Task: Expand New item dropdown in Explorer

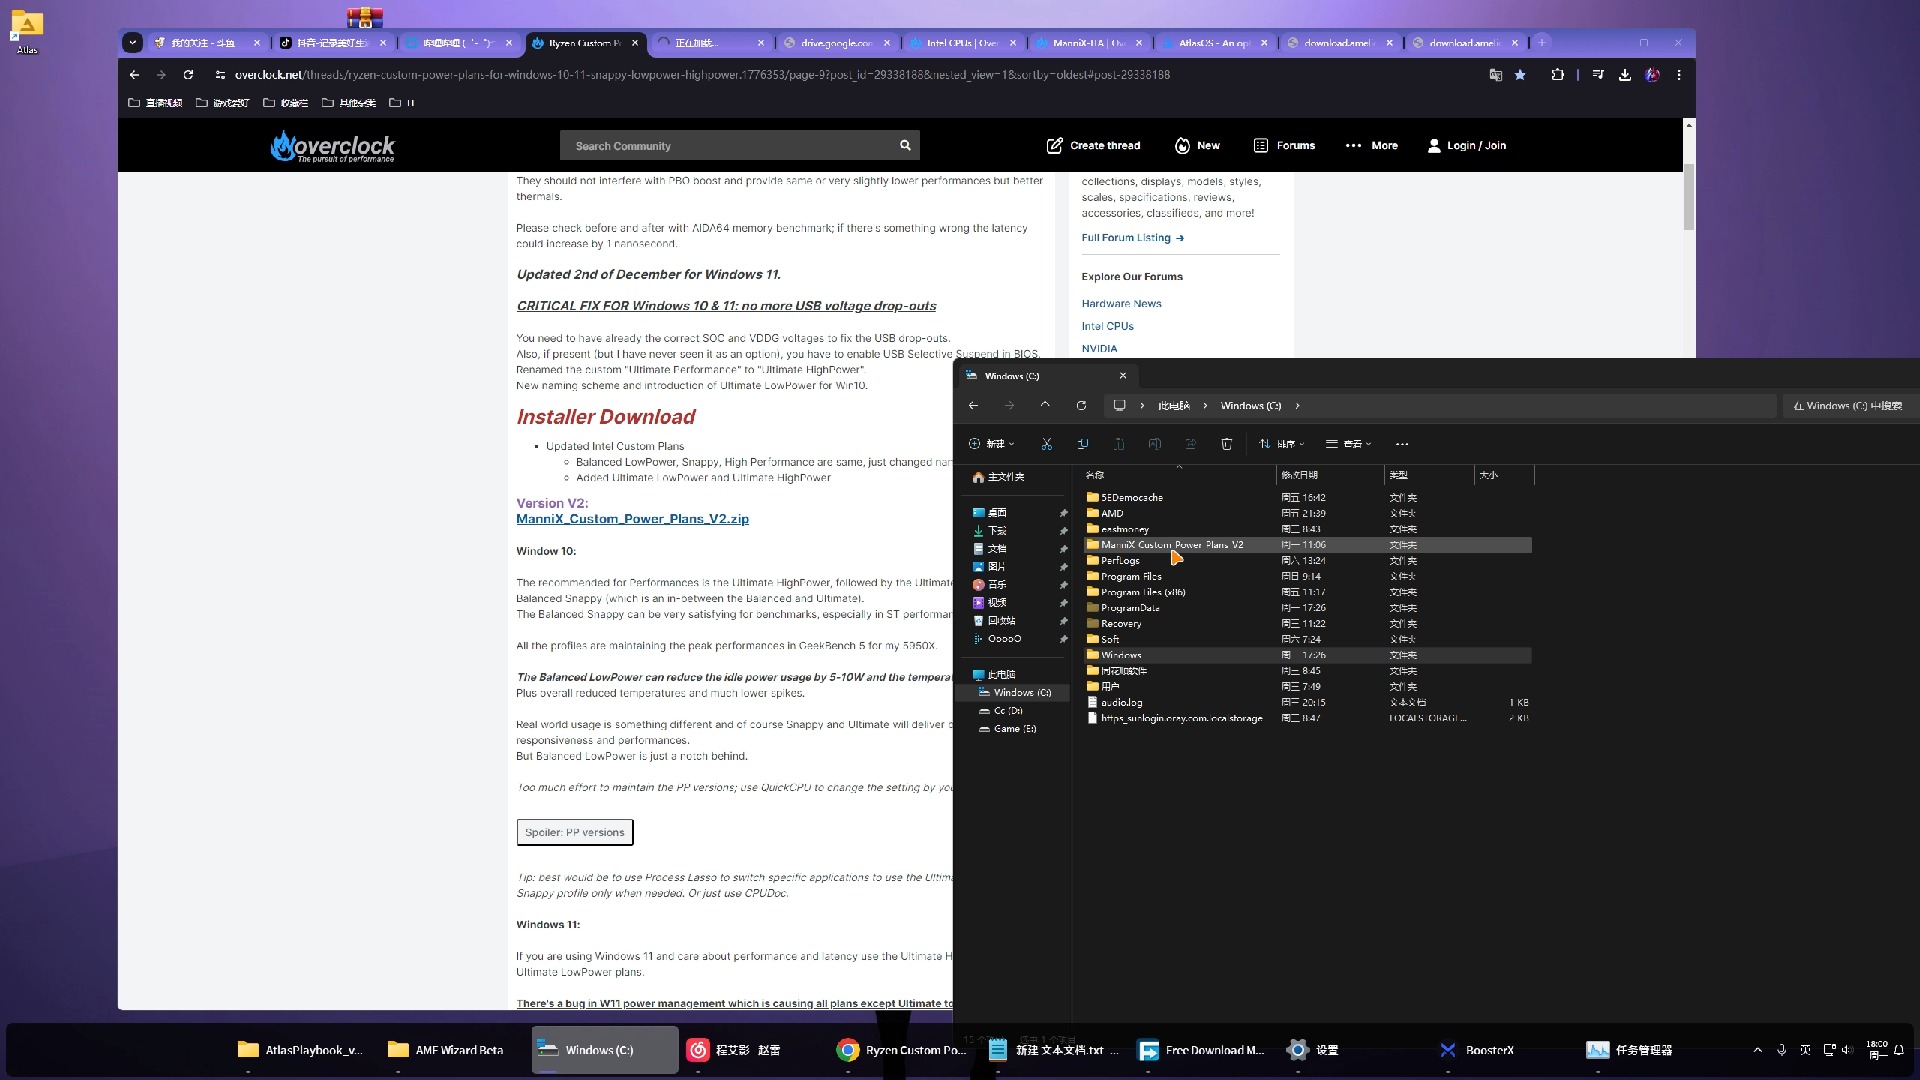Action: click(991, 444)
